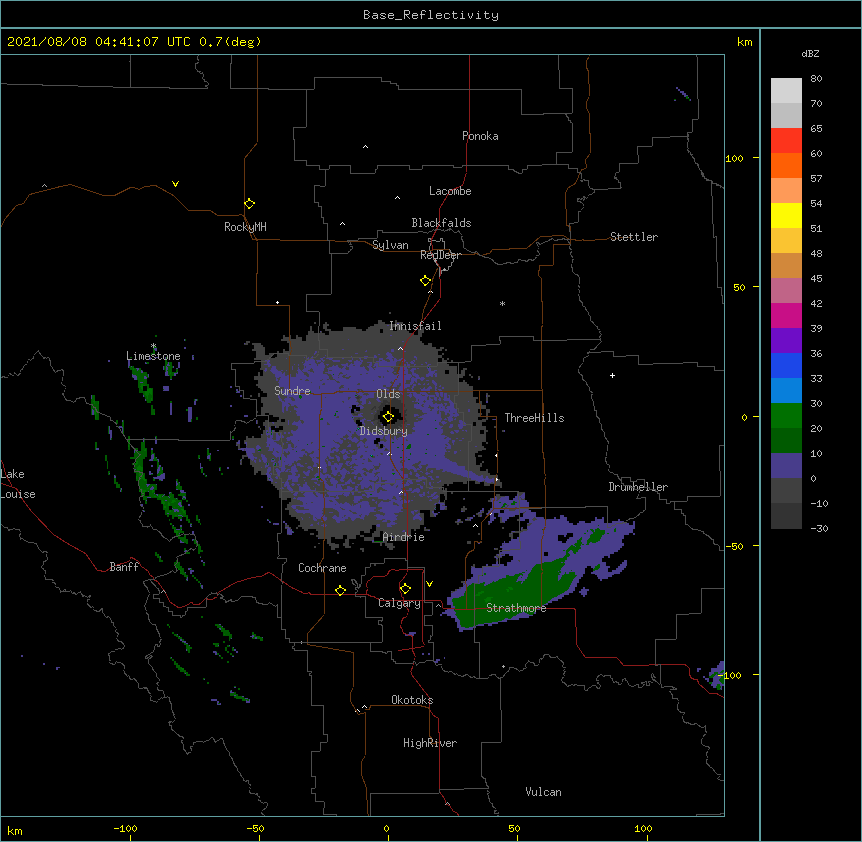Click the Sylvan label on the map
This screenshot has height=842, width=862.
click(x=390, y=245)
